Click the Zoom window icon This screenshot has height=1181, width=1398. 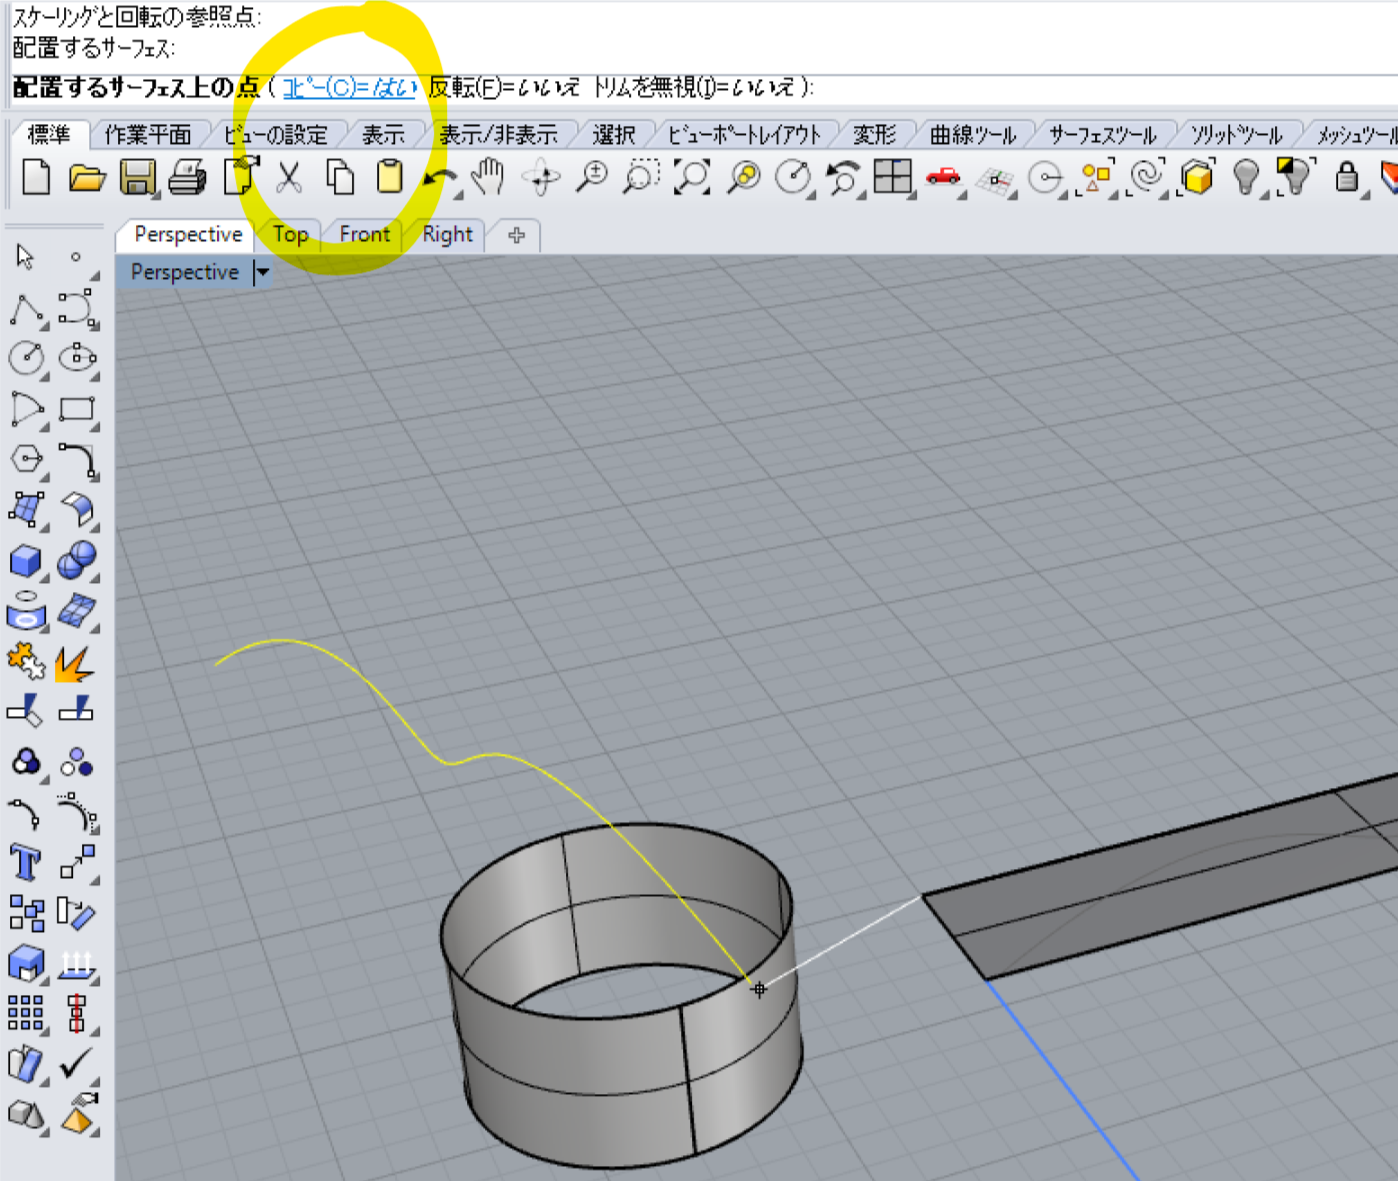[641, 177]
